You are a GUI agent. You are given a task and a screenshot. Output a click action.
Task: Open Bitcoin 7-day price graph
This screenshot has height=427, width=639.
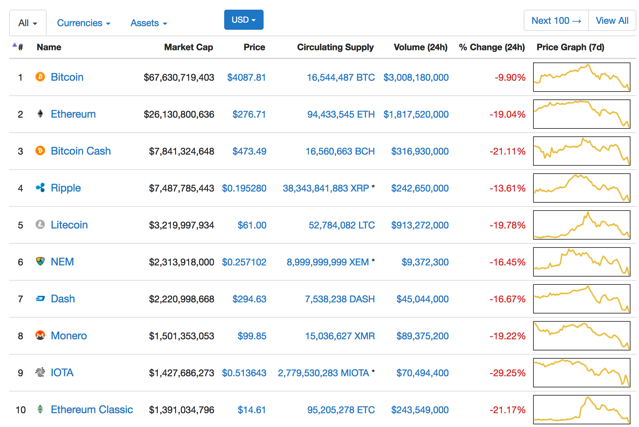(x=582, y=77)
